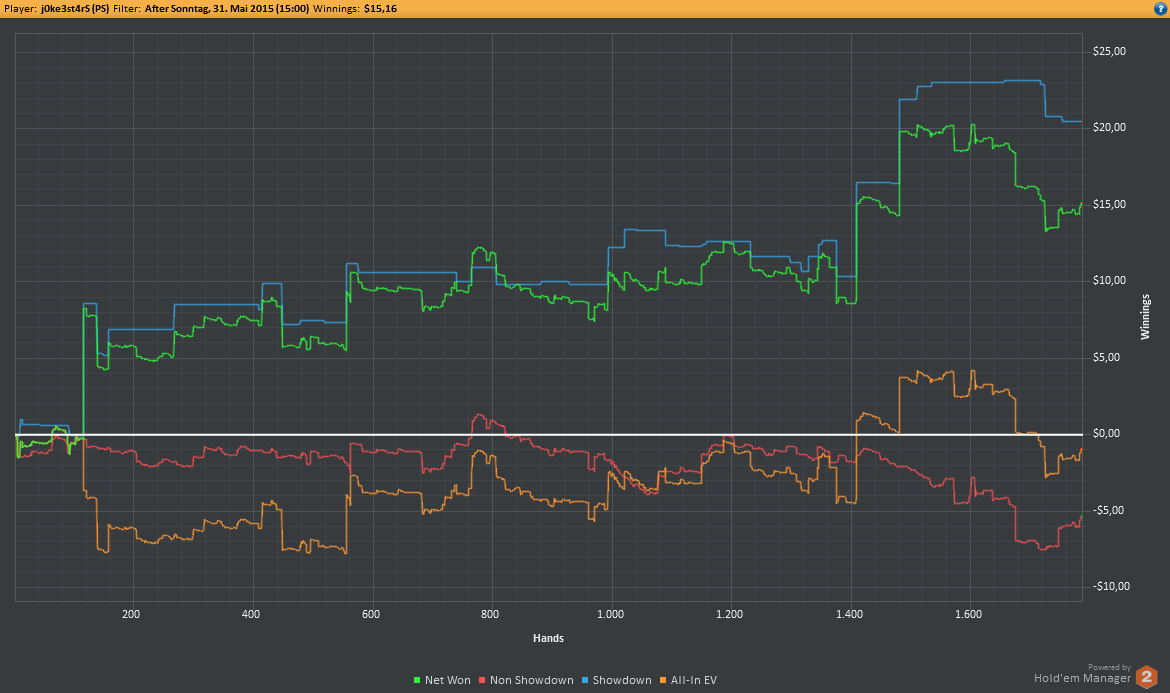Screen dimensions: 1170x693
Task: Click the green Net Won color square
Action: coord(417,680)
